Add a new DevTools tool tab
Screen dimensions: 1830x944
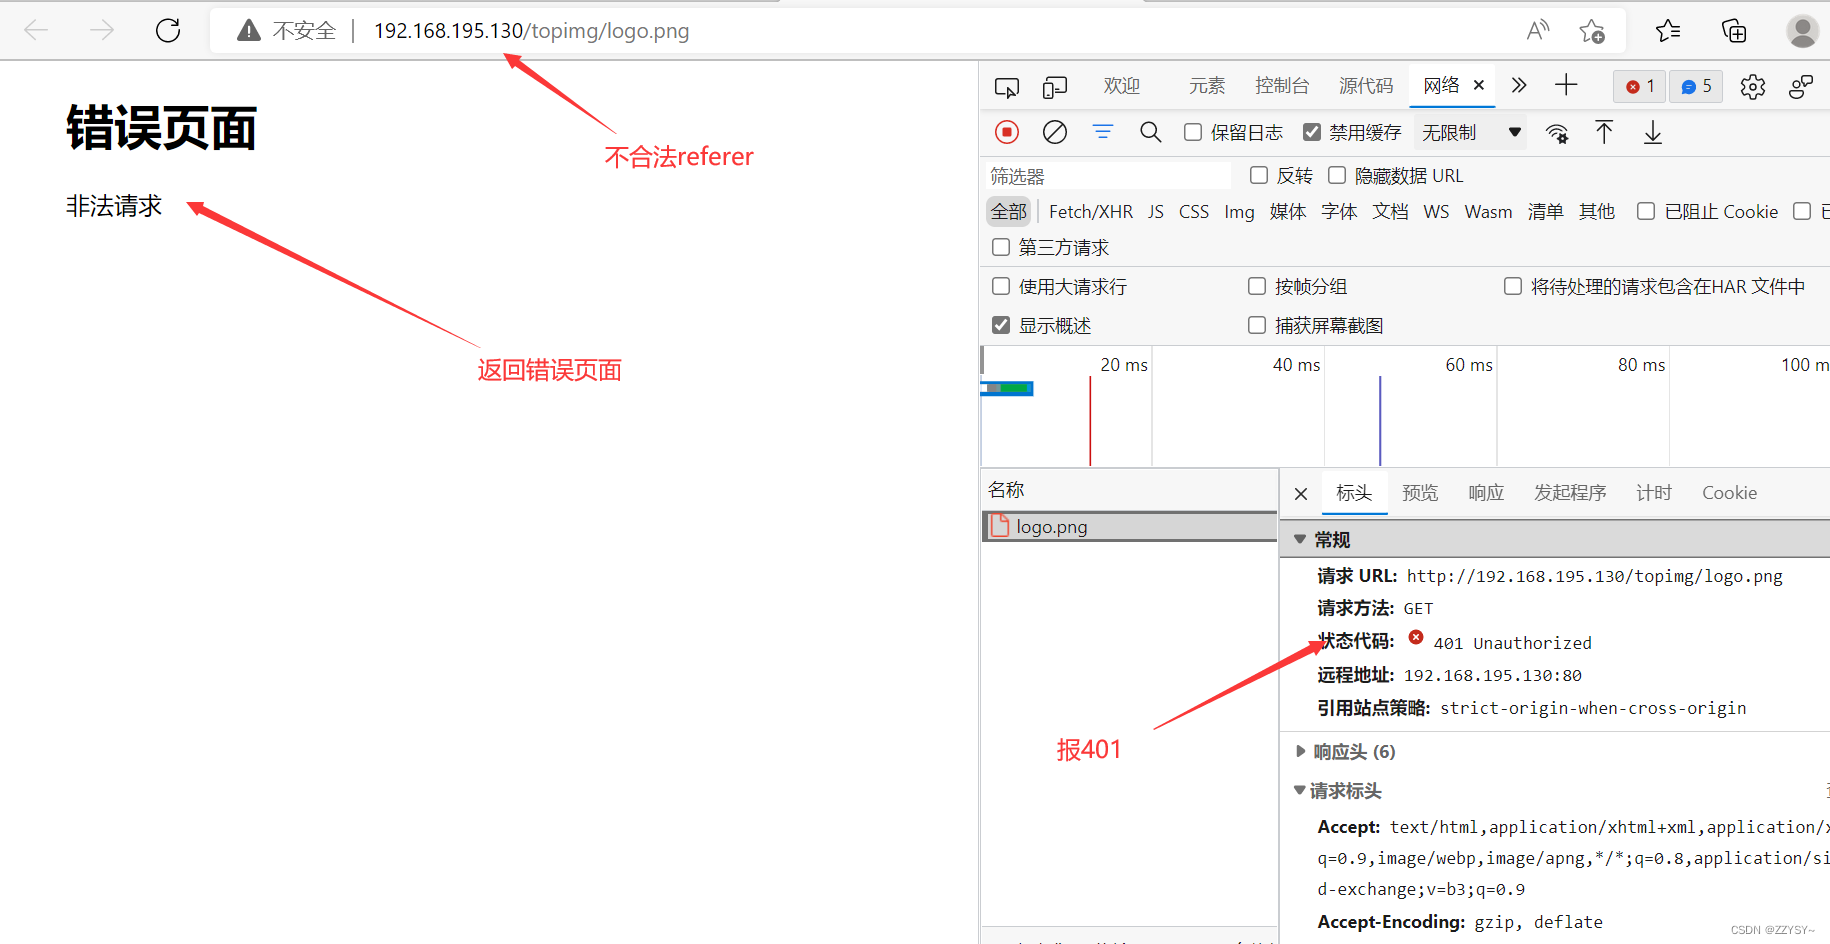1566,86
